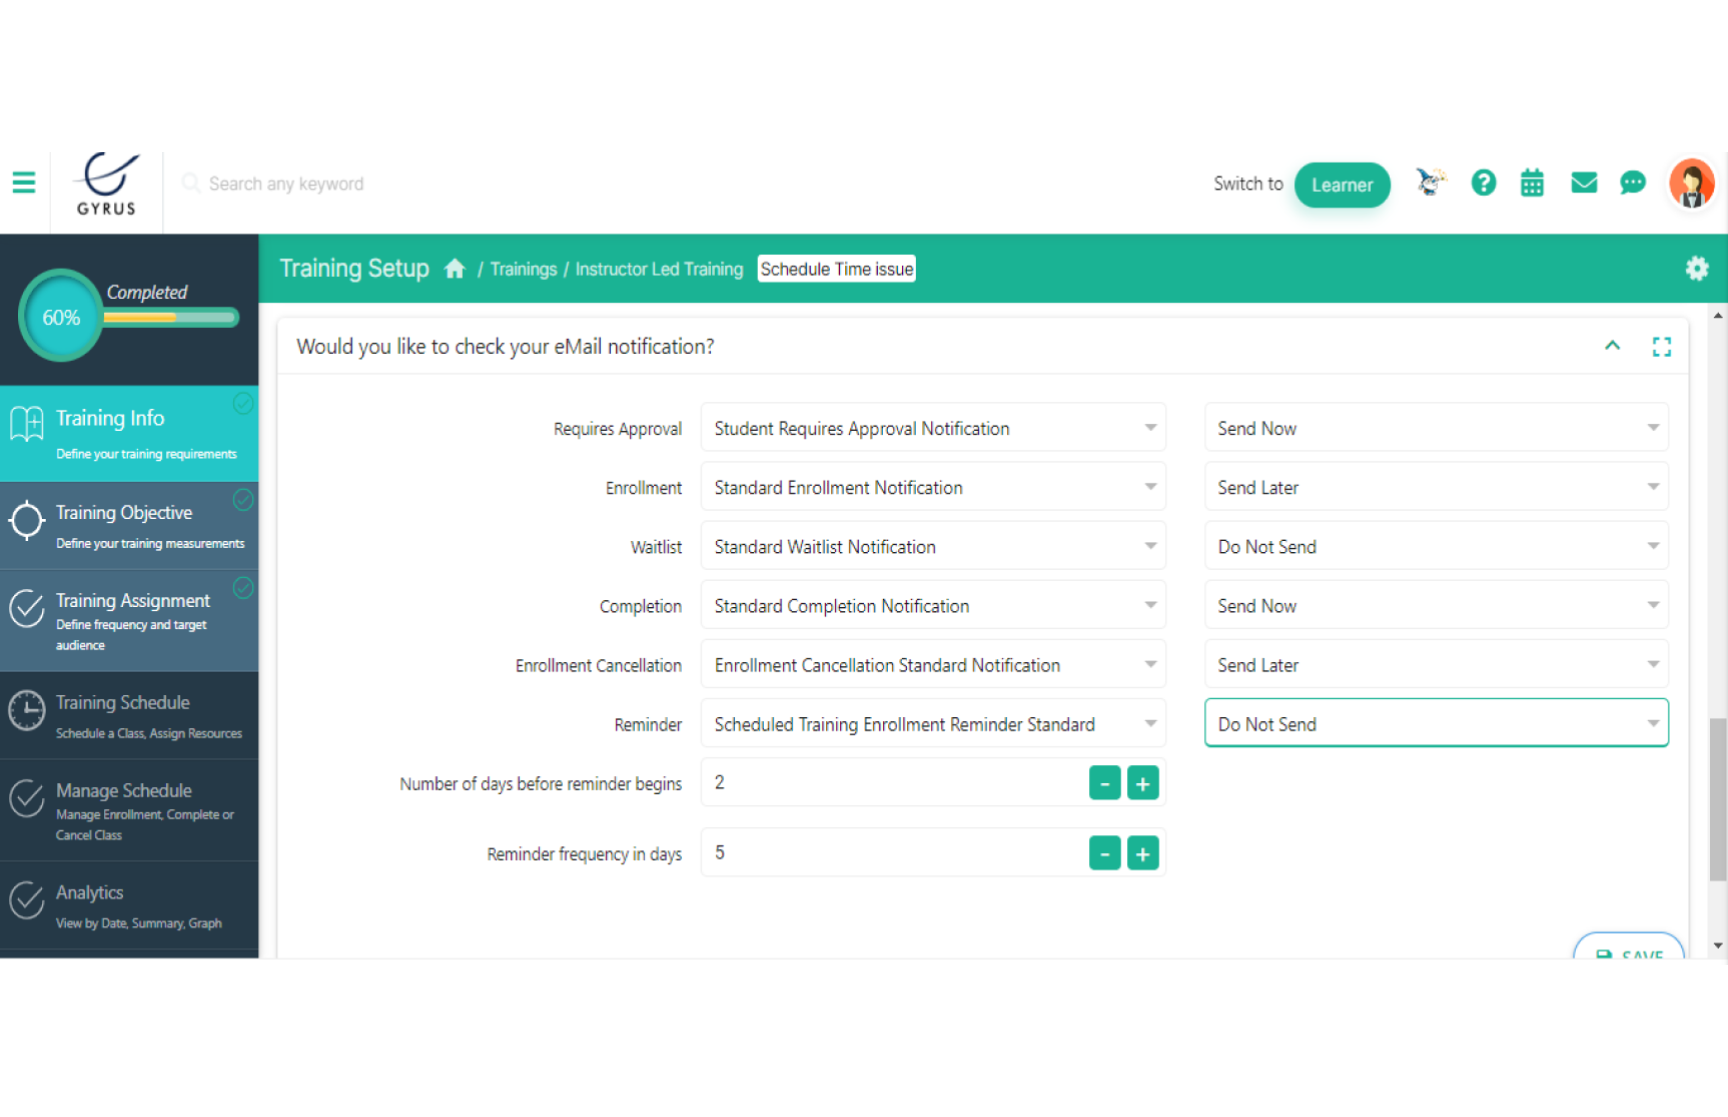Click the Training Info completed checkmark
Image resolution: width=1728 pixels, height=1117 pixels.
point(243,403)
